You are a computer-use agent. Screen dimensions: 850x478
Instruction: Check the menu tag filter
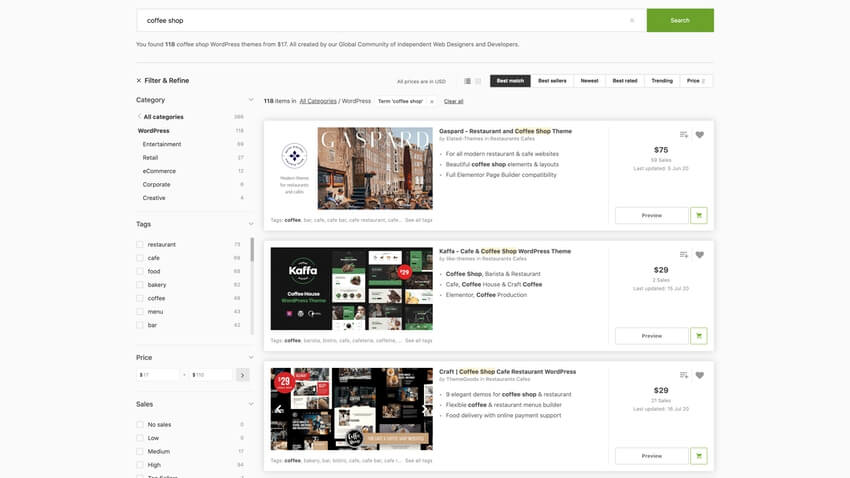pos(140,312)
